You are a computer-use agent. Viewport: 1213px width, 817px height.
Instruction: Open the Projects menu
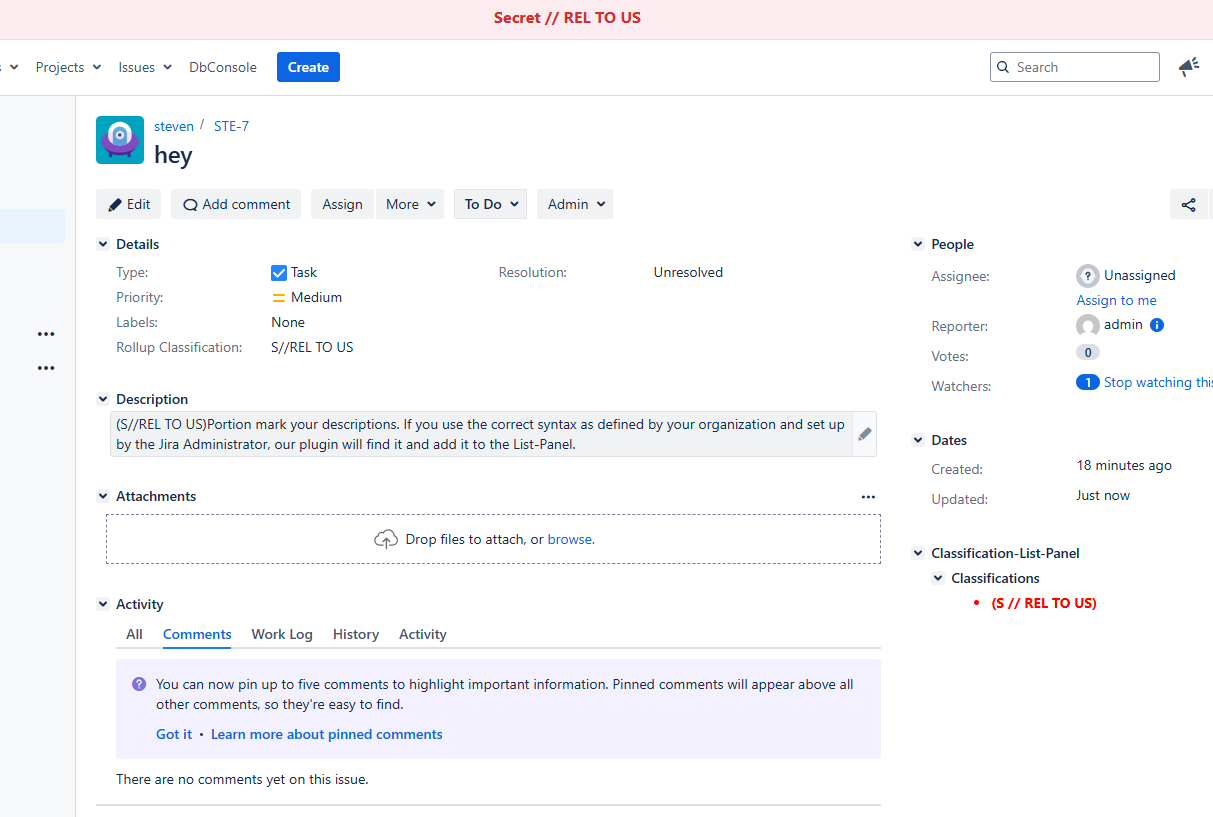(x=68, y=67)
